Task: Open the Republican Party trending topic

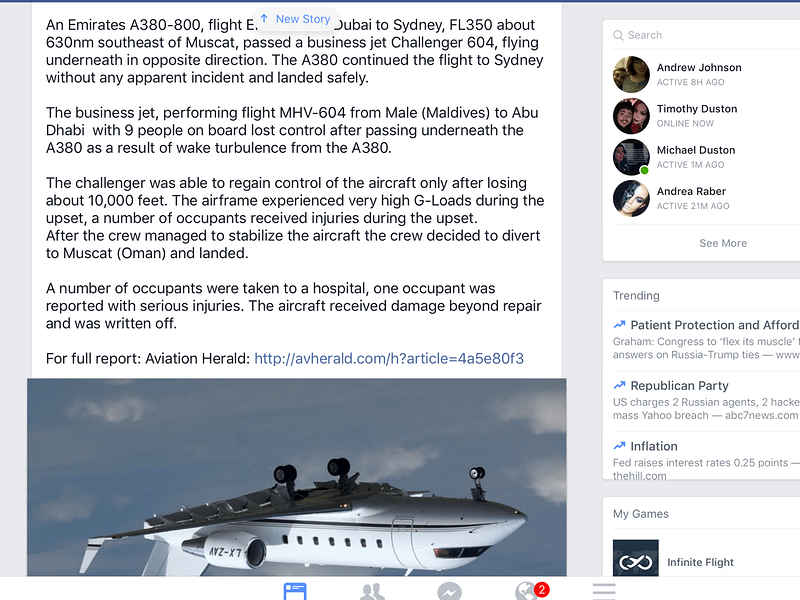Action: pos(706,400)
